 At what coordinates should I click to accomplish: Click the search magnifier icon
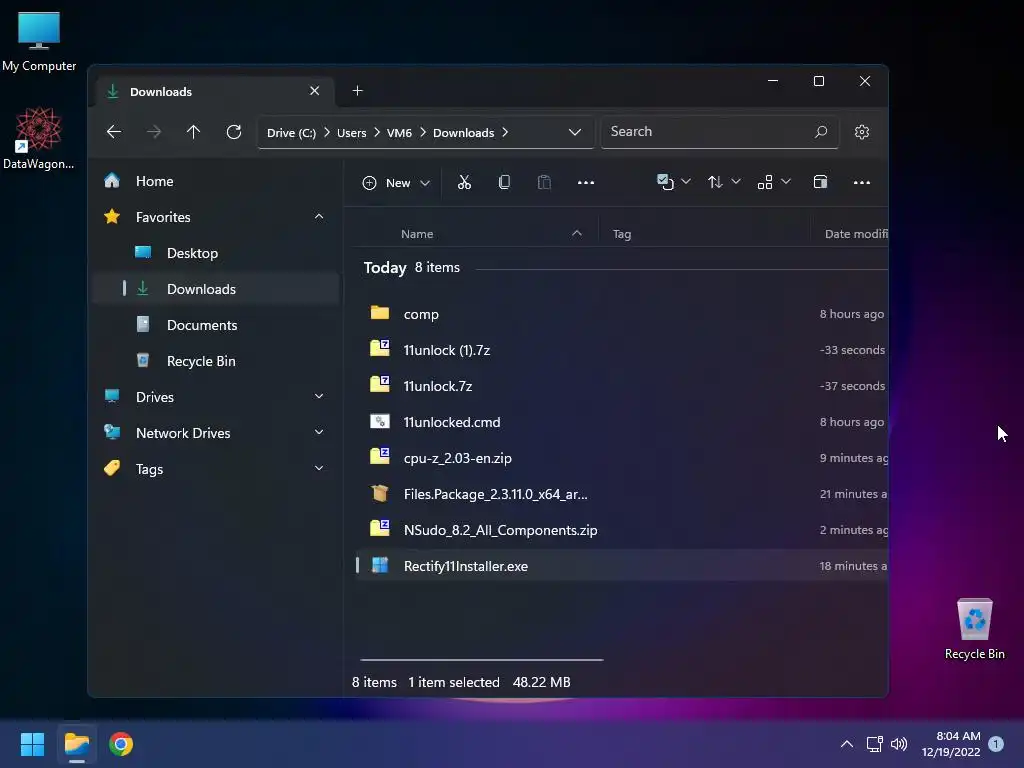click(821, 132)
